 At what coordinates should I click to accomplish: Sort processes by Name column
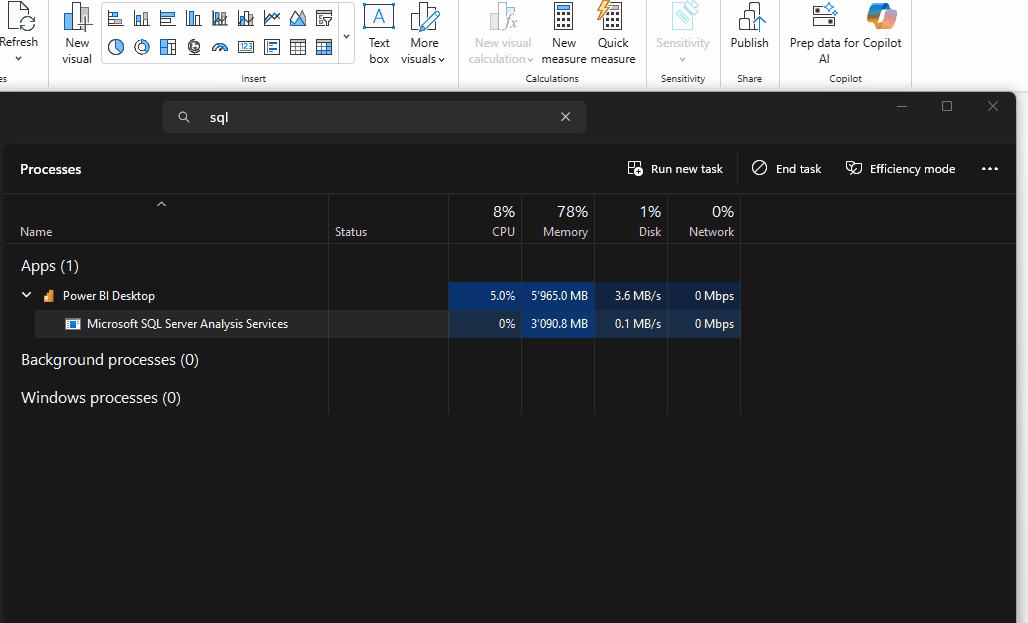(x=36, y=231)
